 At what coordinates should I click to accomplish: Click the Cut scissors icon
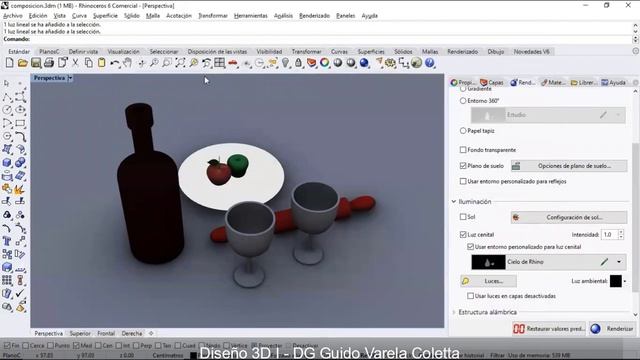point(75,63)
